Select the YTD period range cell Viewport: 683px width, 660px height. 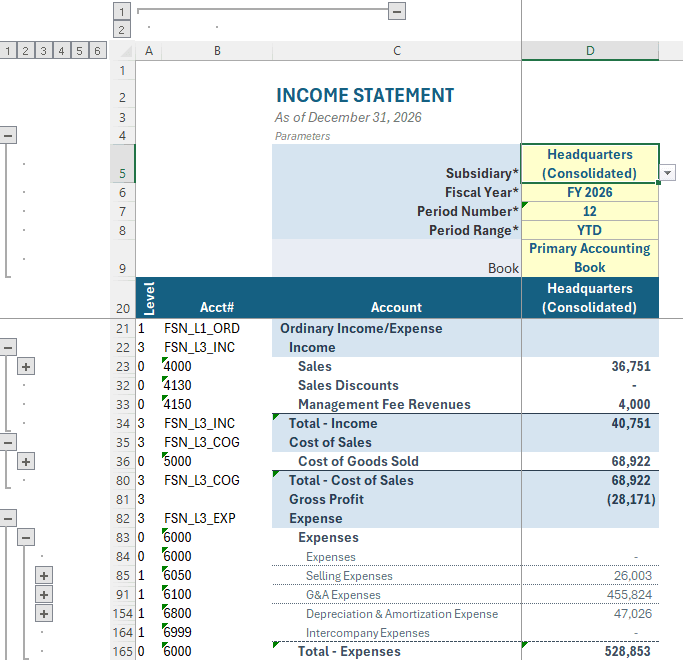(x=590, y=230)
